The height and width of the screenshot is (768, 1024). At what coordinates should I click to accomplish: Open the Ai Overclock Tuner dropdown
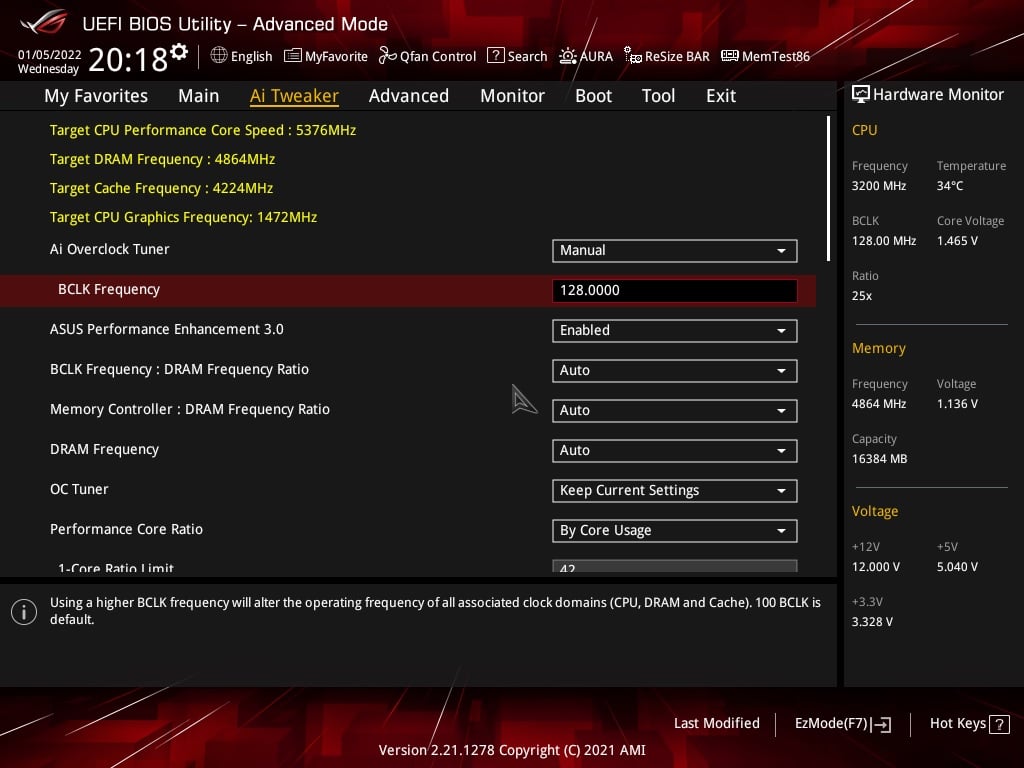pos(674,250)
